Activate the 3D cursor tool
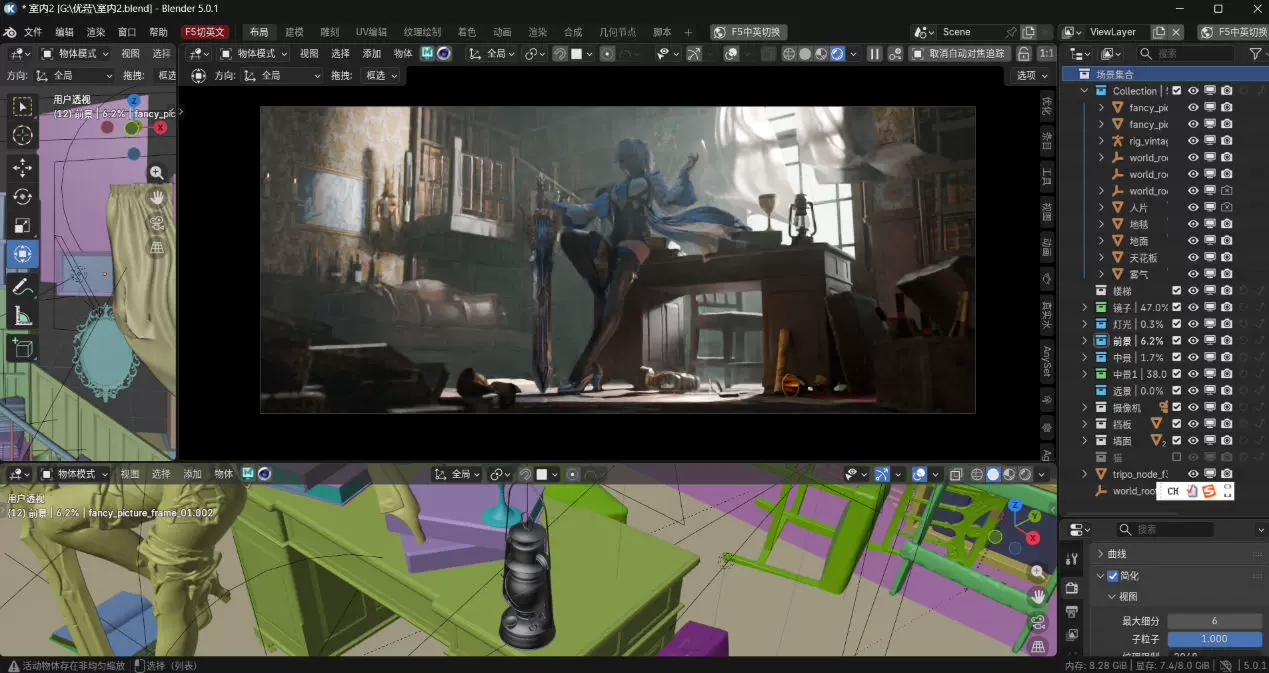Screen dimensions: 1269x673 22,135
